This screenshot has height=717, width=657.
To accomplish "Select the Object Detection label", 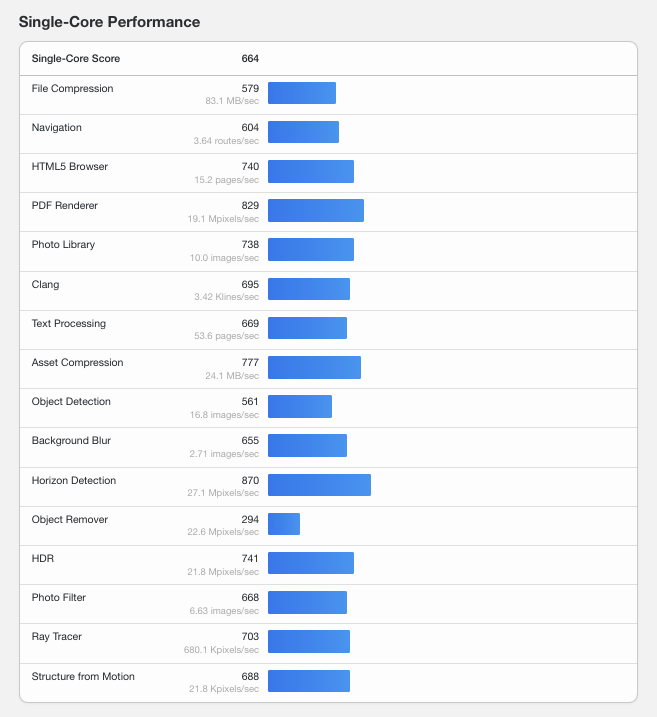I will coord(71,401).
